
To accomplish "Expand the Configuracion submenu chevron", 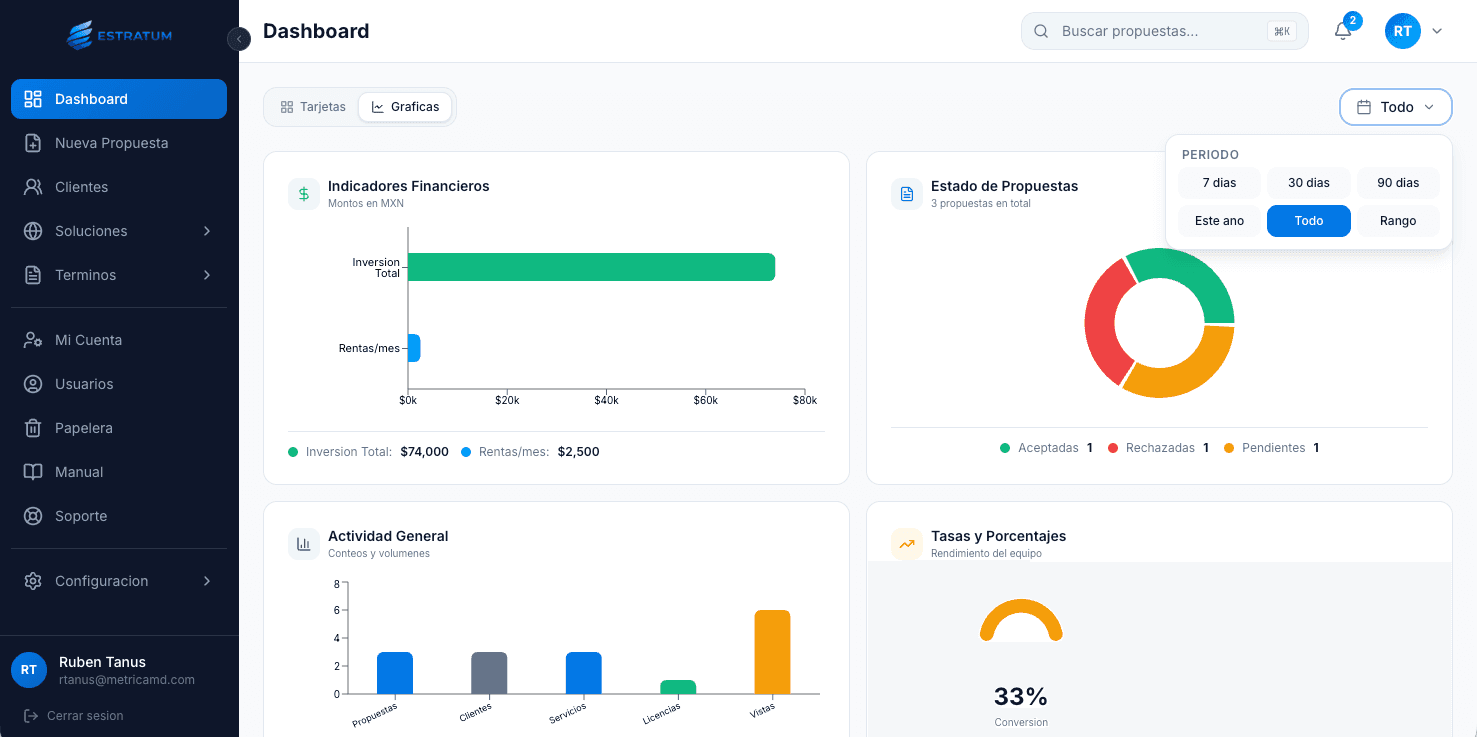I will tap(207, 581).
